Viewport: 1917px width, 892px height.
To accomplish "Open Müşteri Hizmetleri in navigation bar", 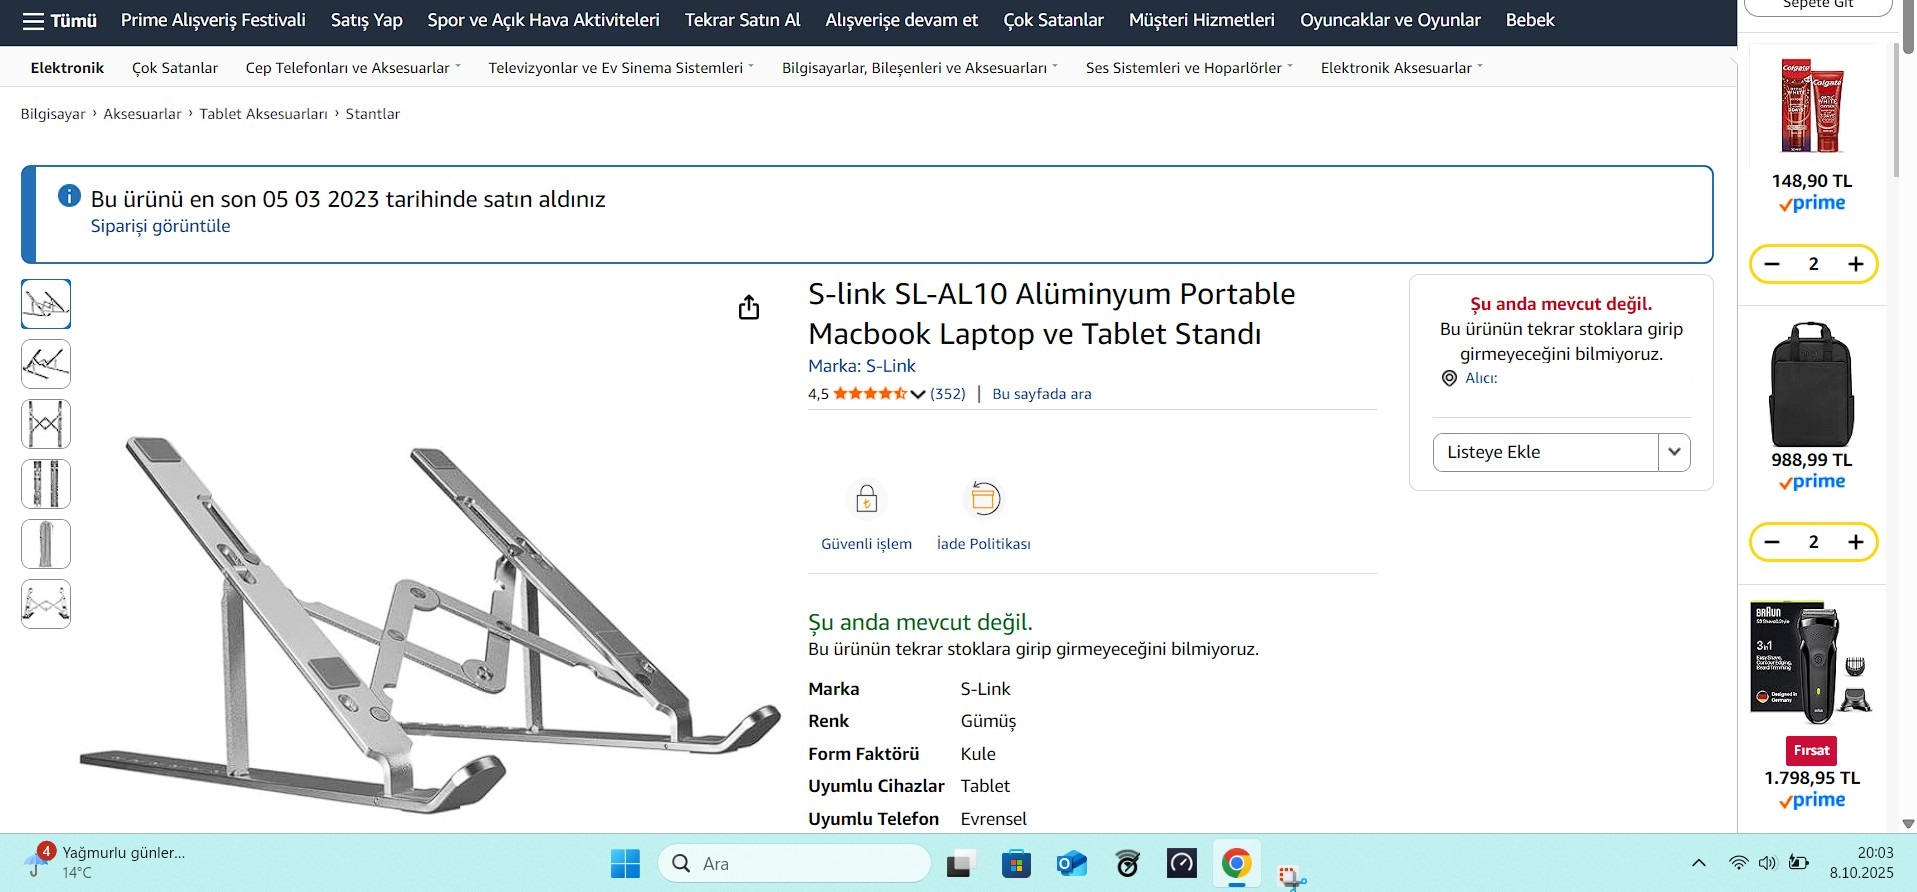I will 1201,20.
